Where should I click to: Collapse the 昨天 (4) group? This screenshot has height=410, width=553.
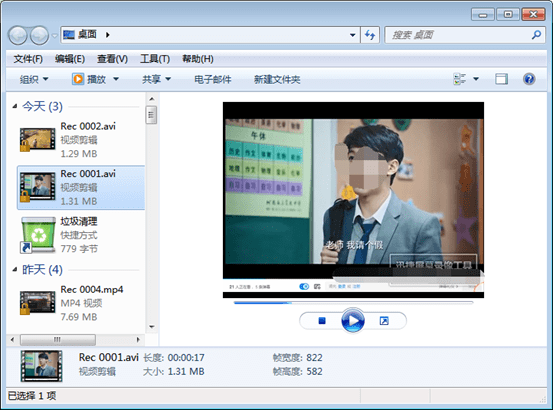(15, 270)
